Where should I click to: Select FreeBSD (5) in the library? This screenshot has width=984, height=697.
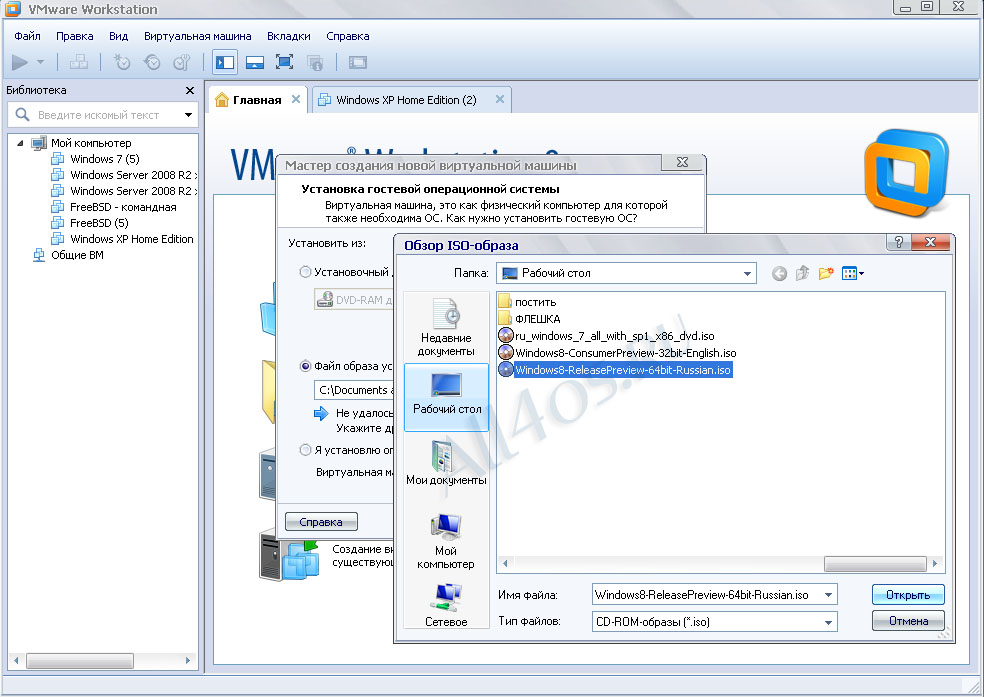(99, 223)
